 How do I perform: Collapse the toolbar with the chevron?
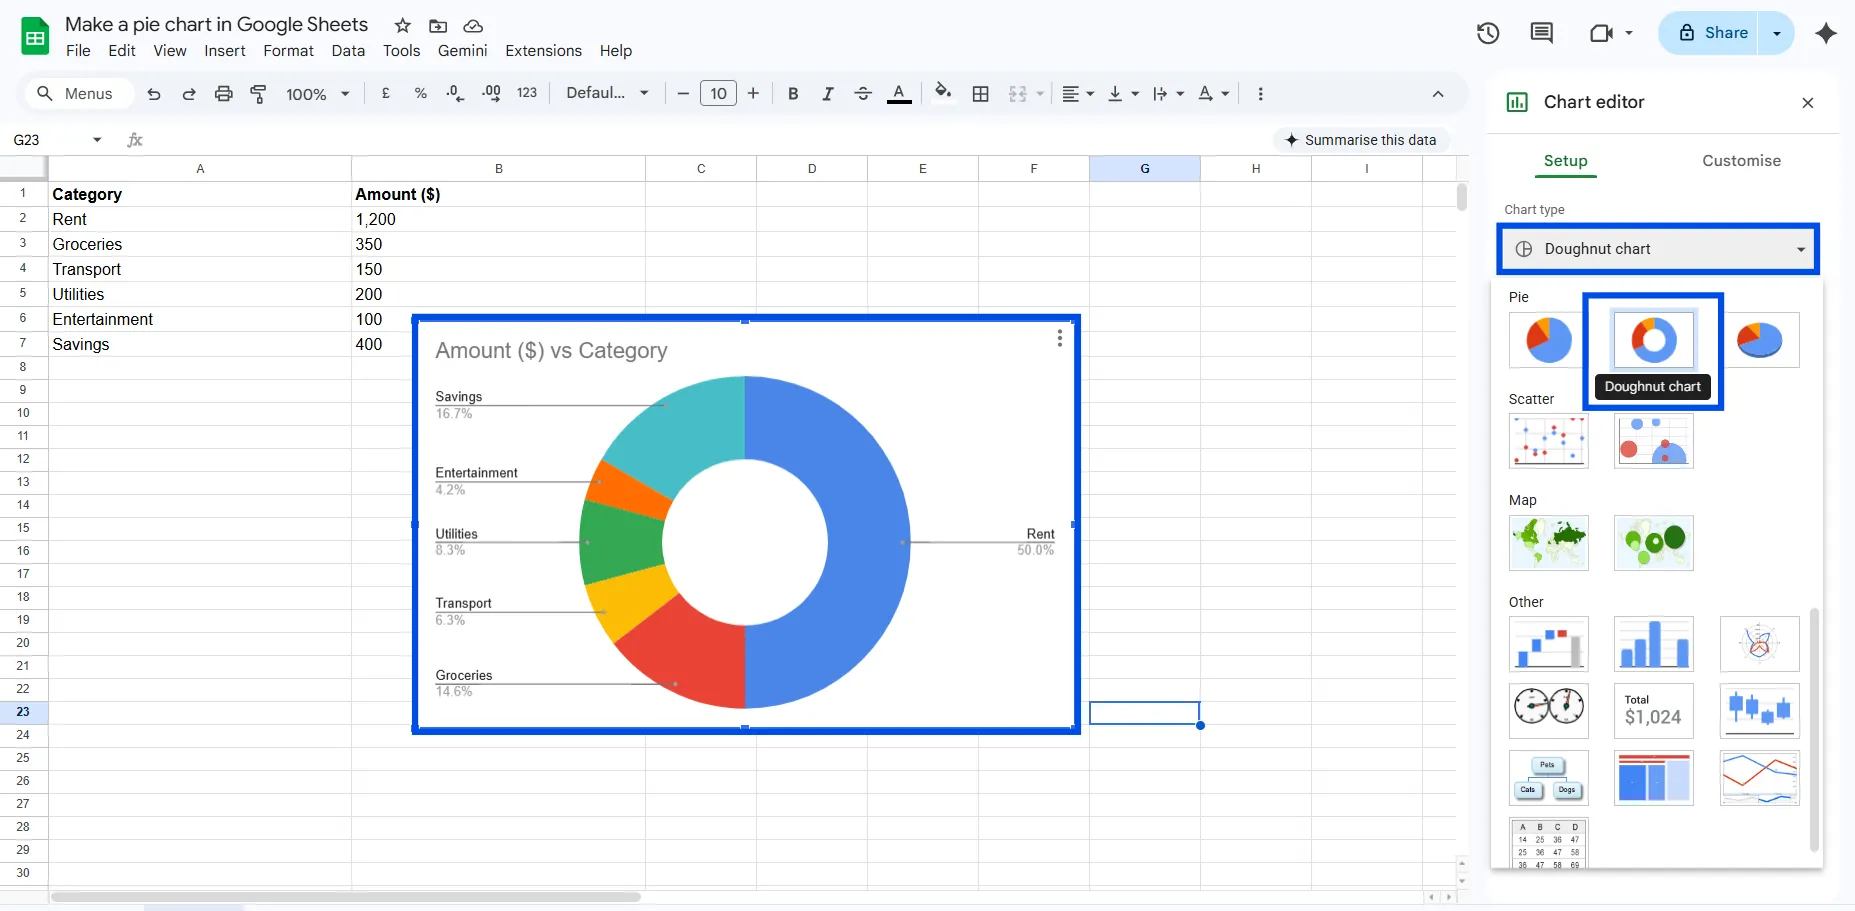[1438, 93]
